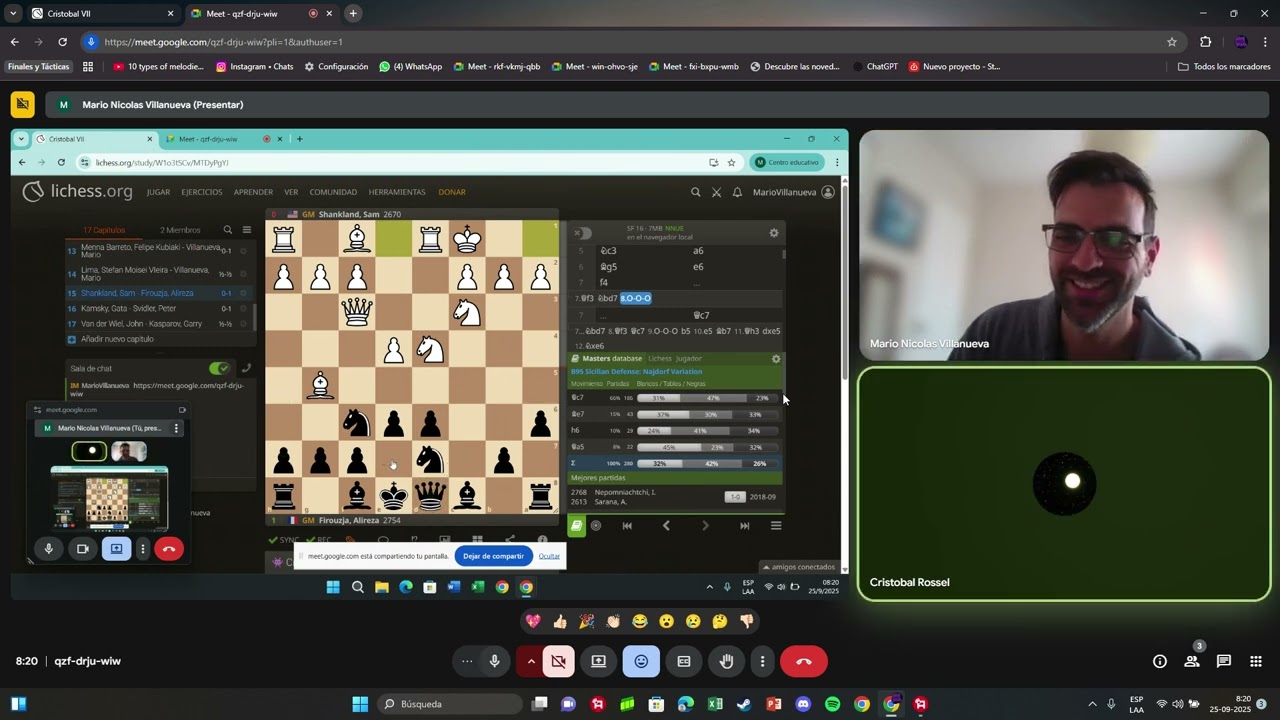The height and width of the screenshot is (720, 1280).
Task: Open Discord from the Windows taskbar
Action: [803, 704]
